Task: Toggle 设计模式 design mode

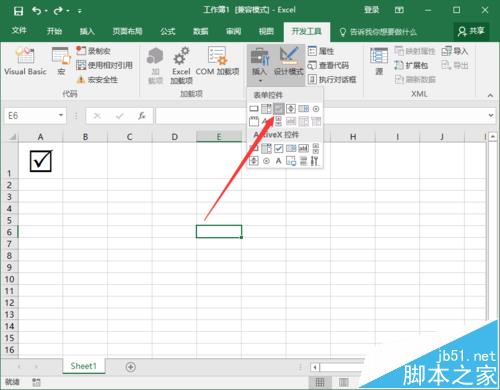Action: click(289, 61)
